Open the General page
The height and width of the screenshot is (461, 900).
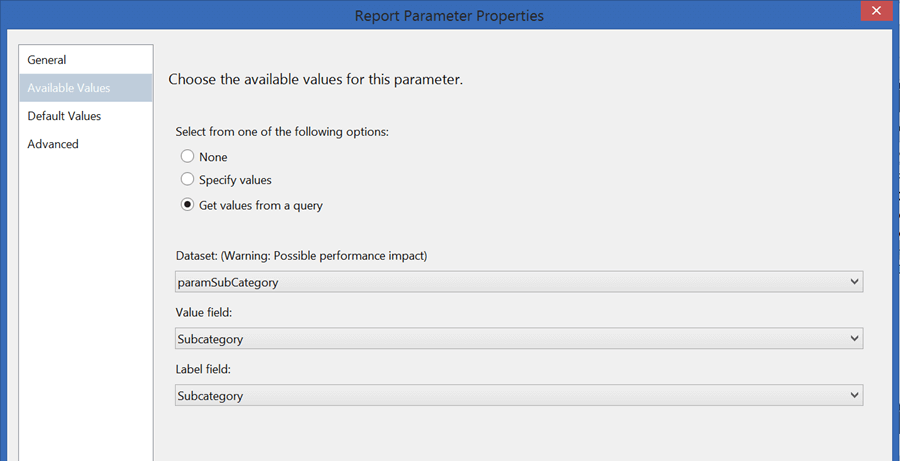[47, 60]
